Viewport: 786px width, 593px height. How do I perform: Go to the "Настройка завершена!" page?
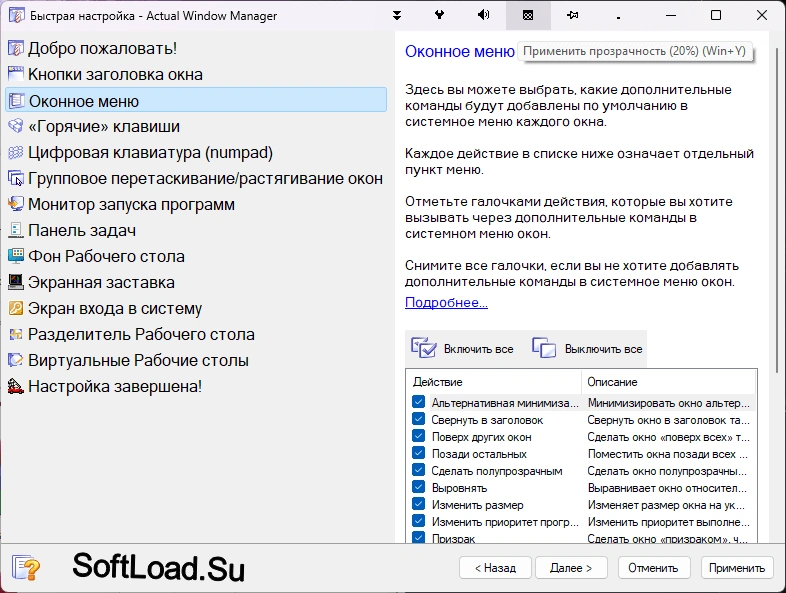[115, 386]
